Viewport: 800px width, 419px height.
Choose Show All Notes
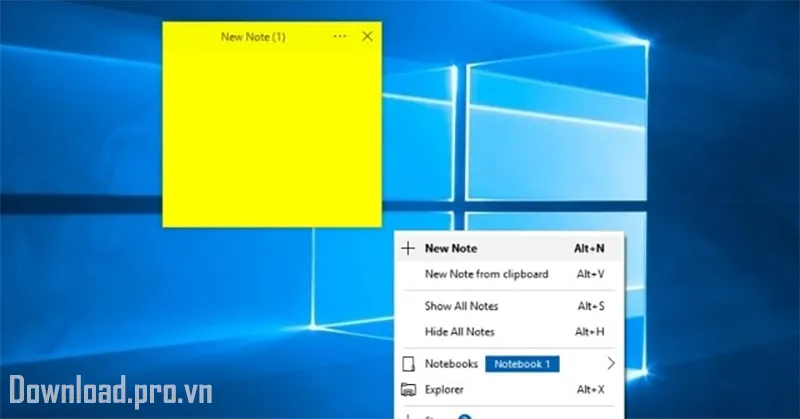point(509,306)
